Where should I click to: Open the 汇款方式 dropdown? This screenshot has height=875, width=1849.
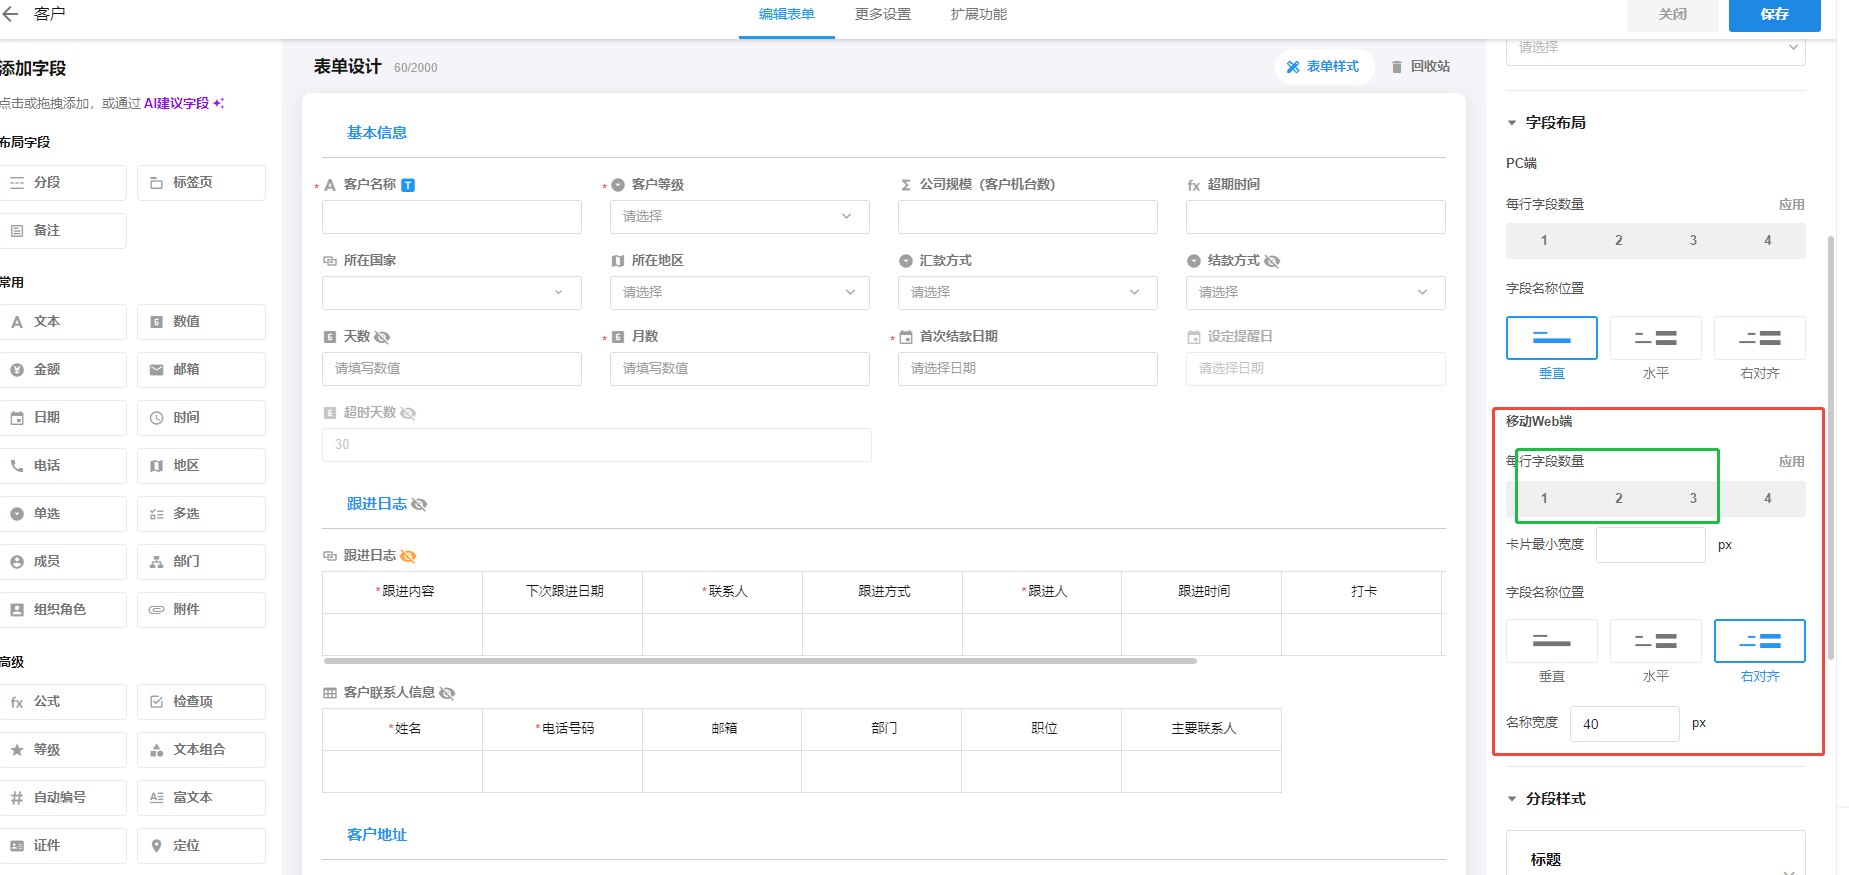coord(1028,293)
